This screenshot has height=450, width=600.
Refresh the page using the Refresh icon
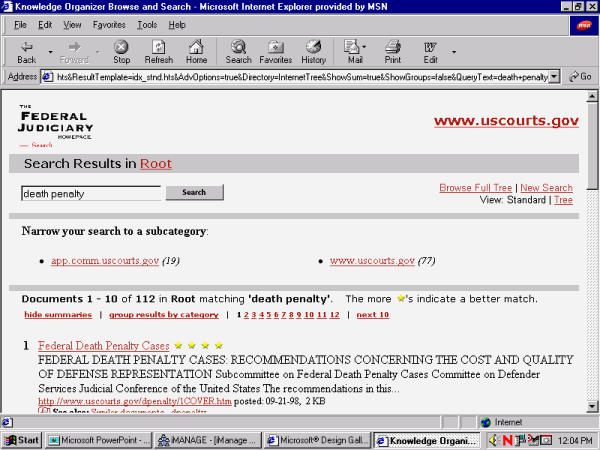pyautogui.click(x=158, y=50)
